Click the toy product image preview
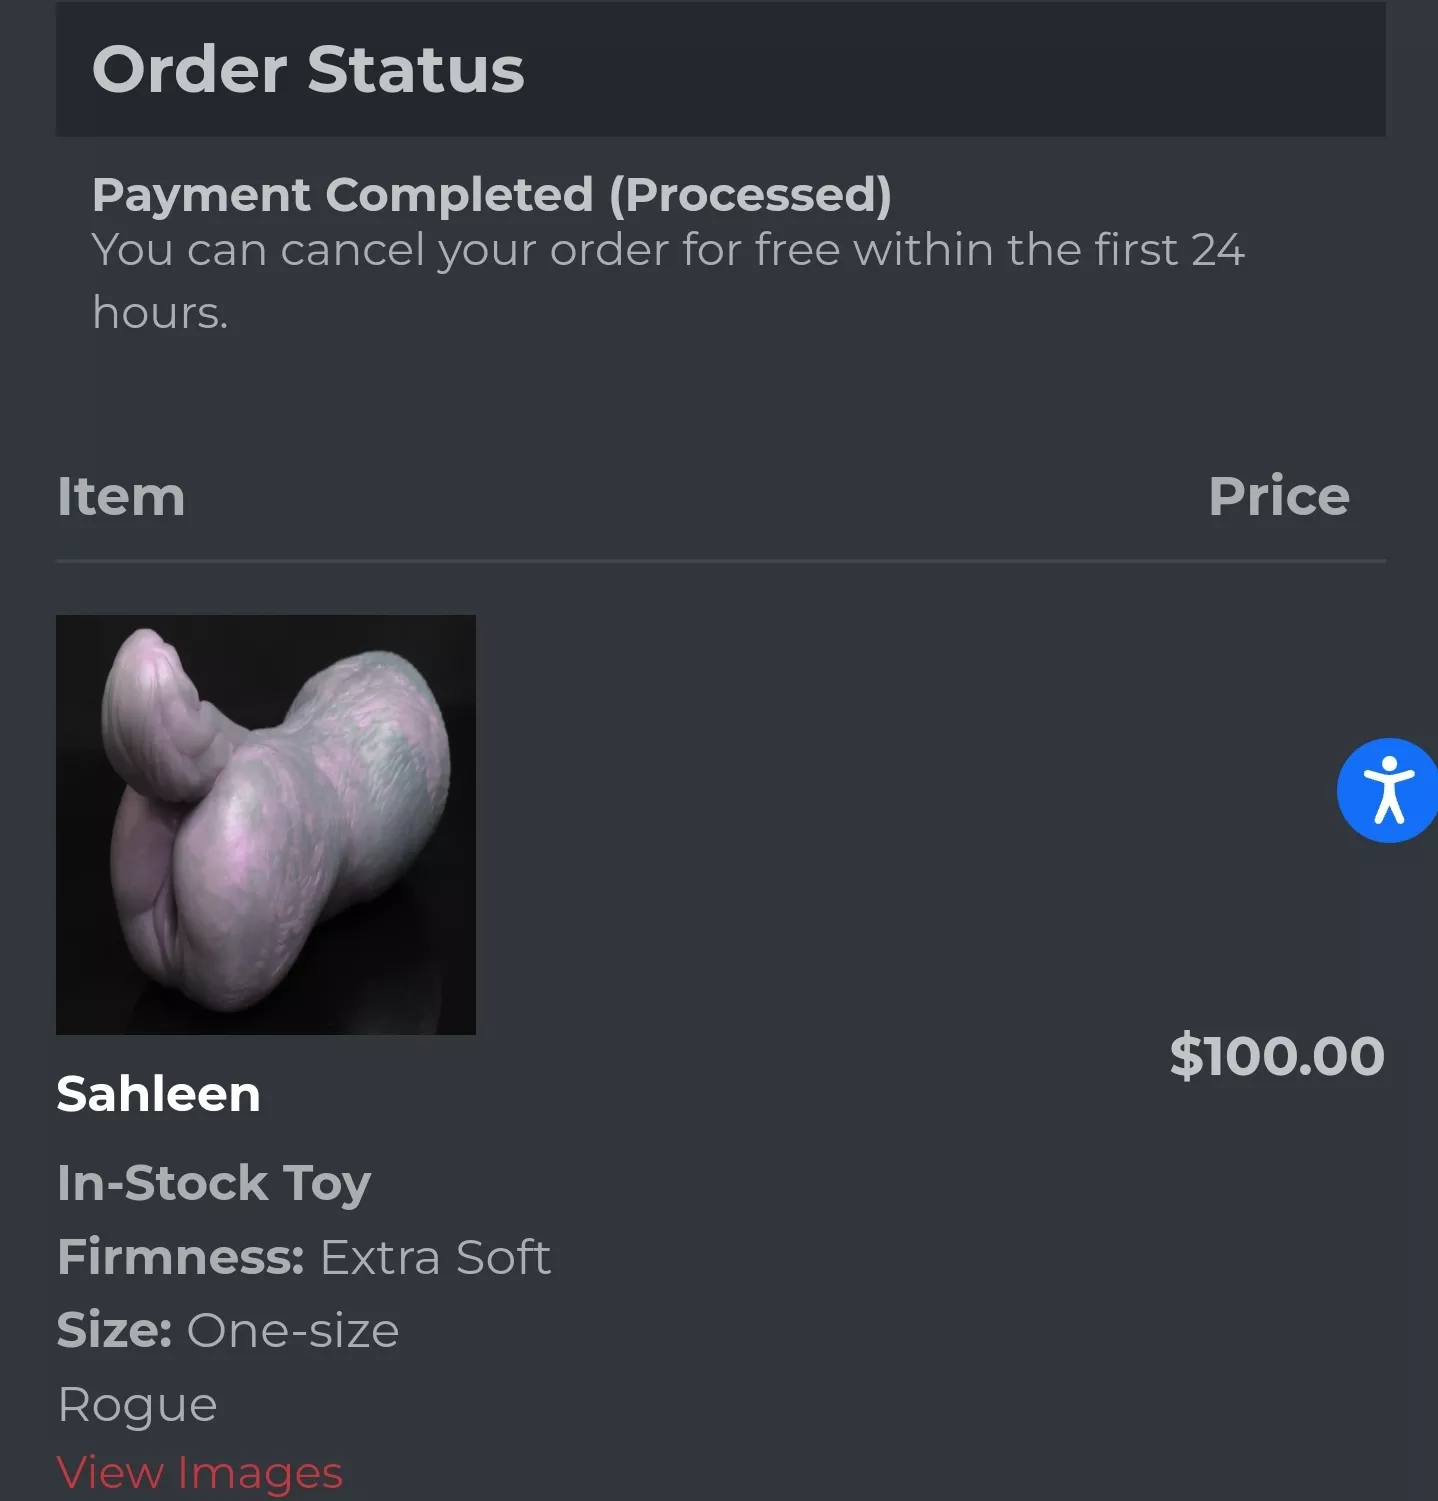Screen dimensions: 1438x1501 (x=266, y=826)
